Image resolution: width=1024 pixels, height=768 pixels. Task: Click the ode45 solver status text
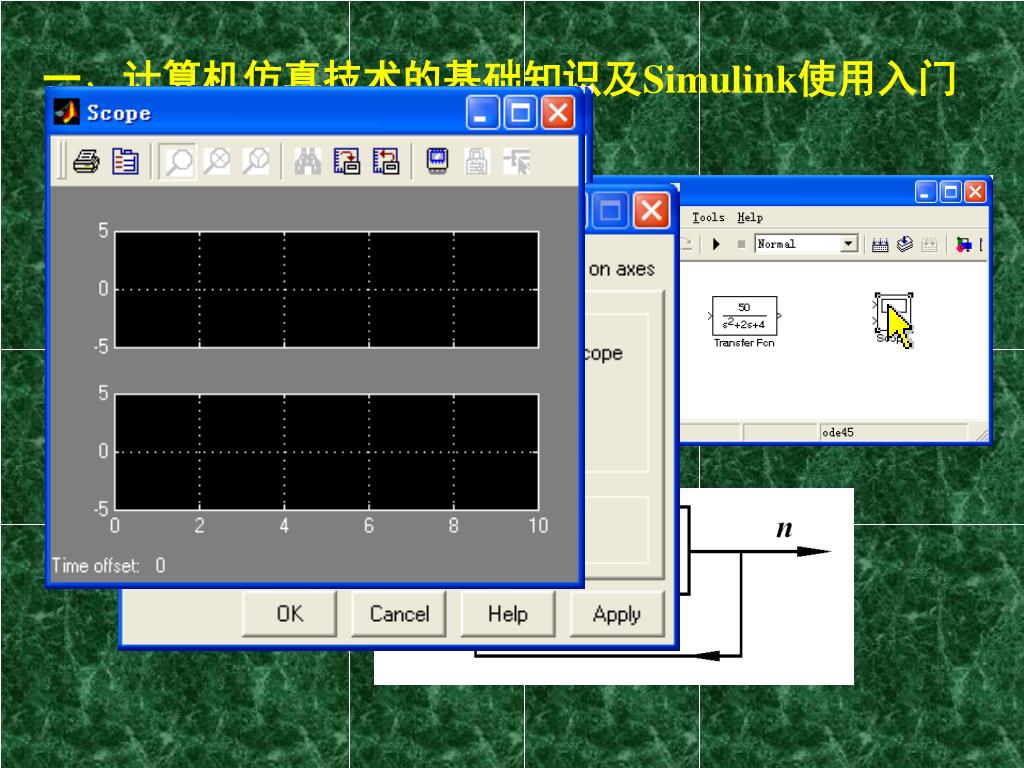[838, 432]
